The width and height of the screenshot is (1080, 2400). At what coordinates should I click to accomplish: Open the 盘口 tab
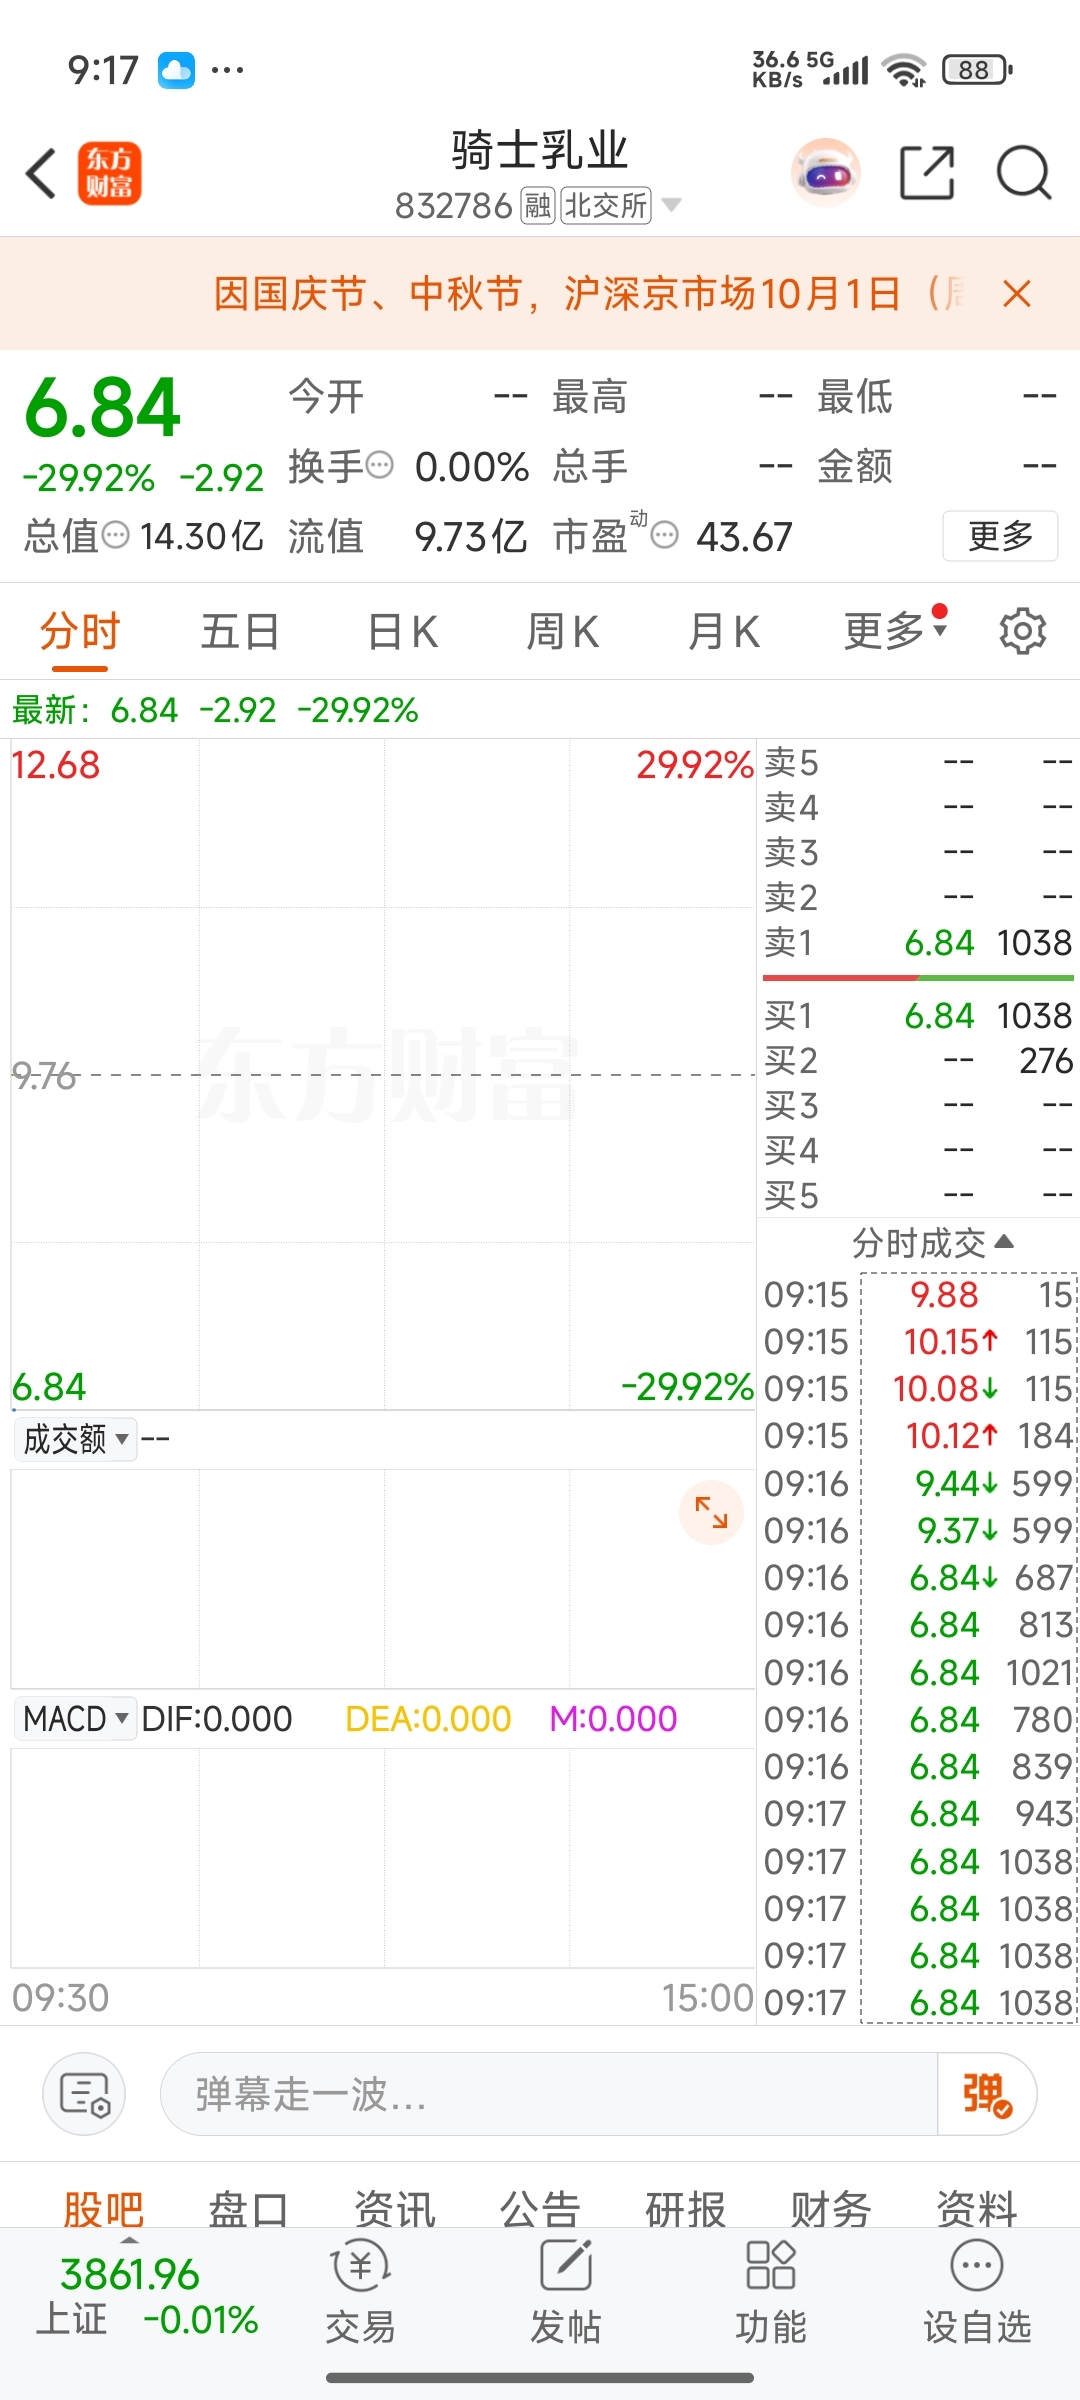[249, 2210]
